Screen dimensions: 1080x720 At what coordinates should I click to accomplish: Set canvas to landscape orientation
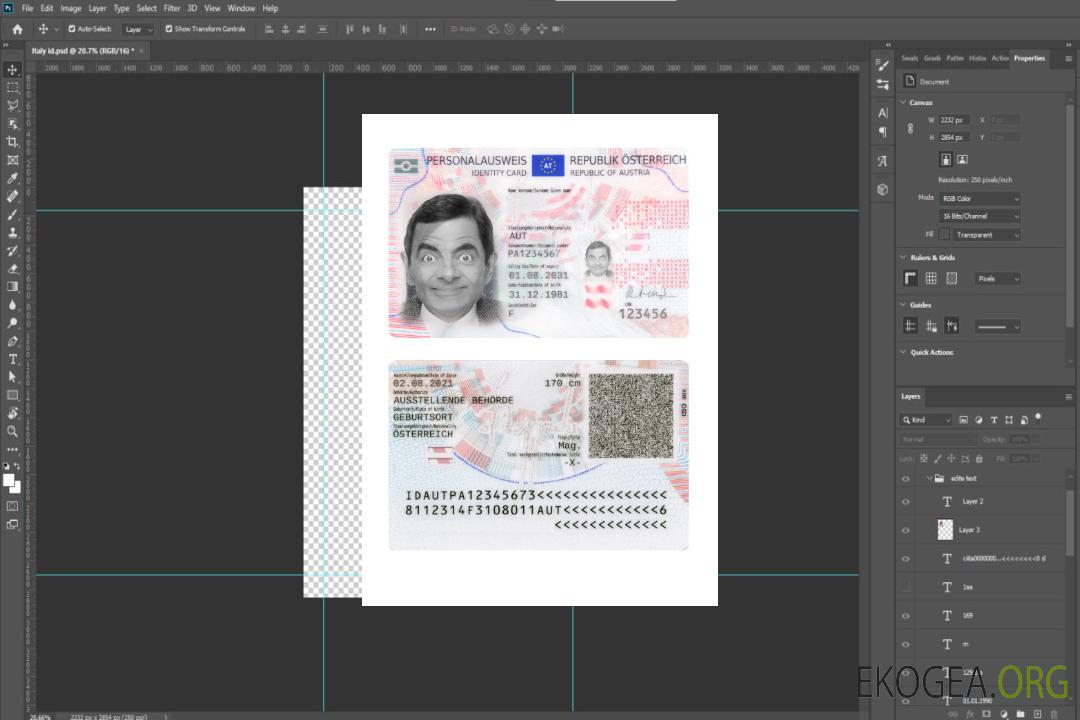coord(962,160)
